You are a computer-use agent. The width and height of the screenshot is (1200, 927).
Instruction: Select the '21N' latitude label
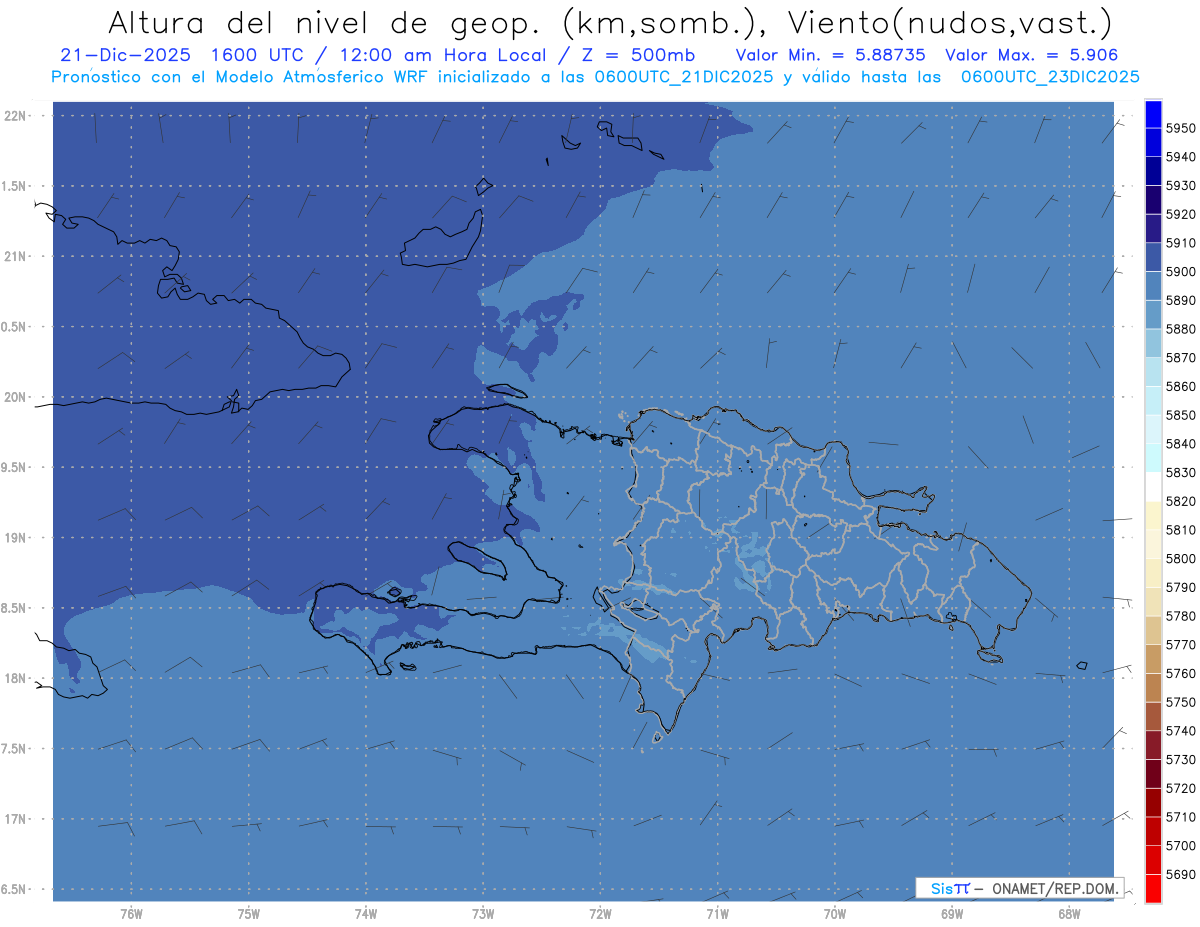click(x=15, y=256)
